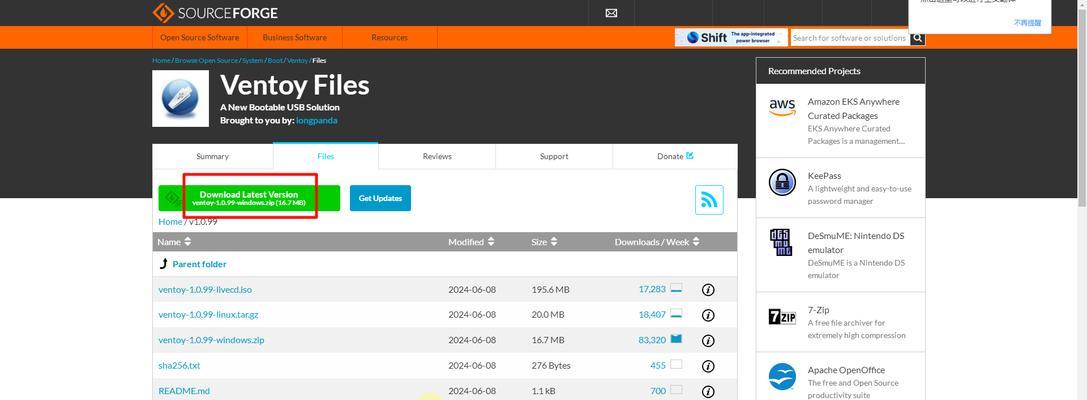Click Home breadcrumb at top
Image resolution: width=1087 pixels, height=400 pixels.
[x=161, y=60]
